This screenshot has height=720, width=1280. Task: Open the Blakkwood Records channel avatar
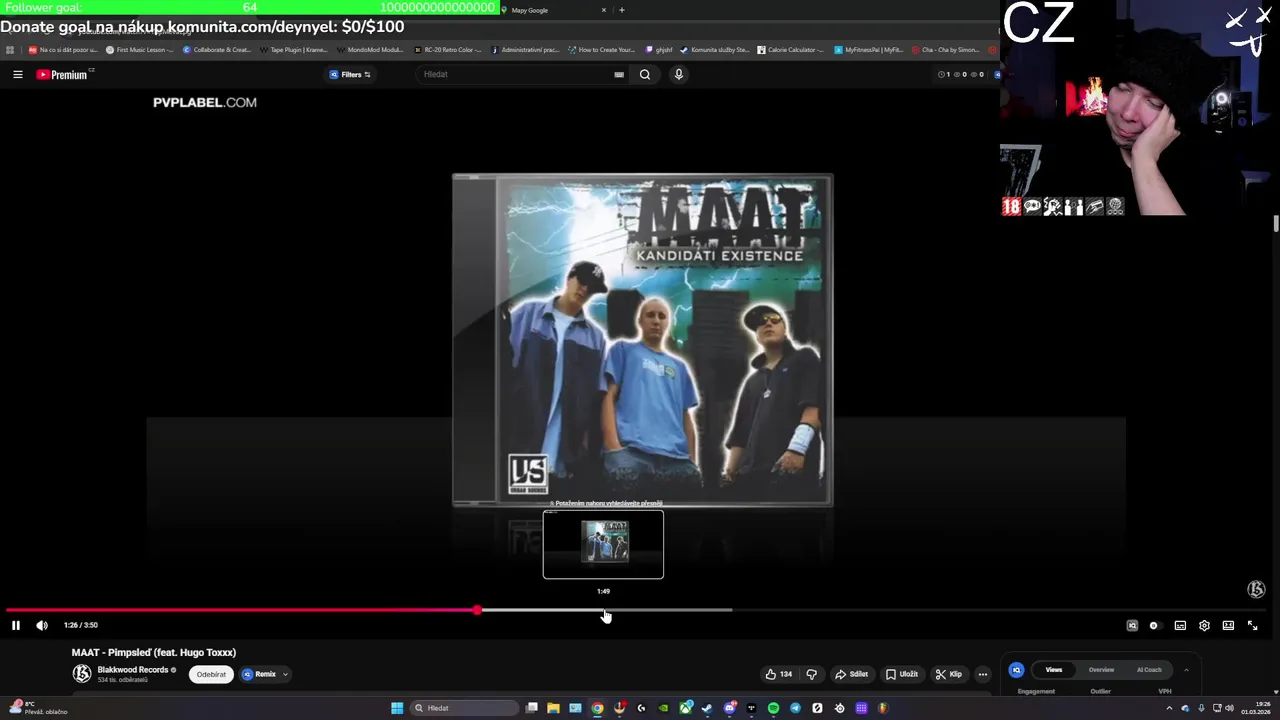pos(82,673)
